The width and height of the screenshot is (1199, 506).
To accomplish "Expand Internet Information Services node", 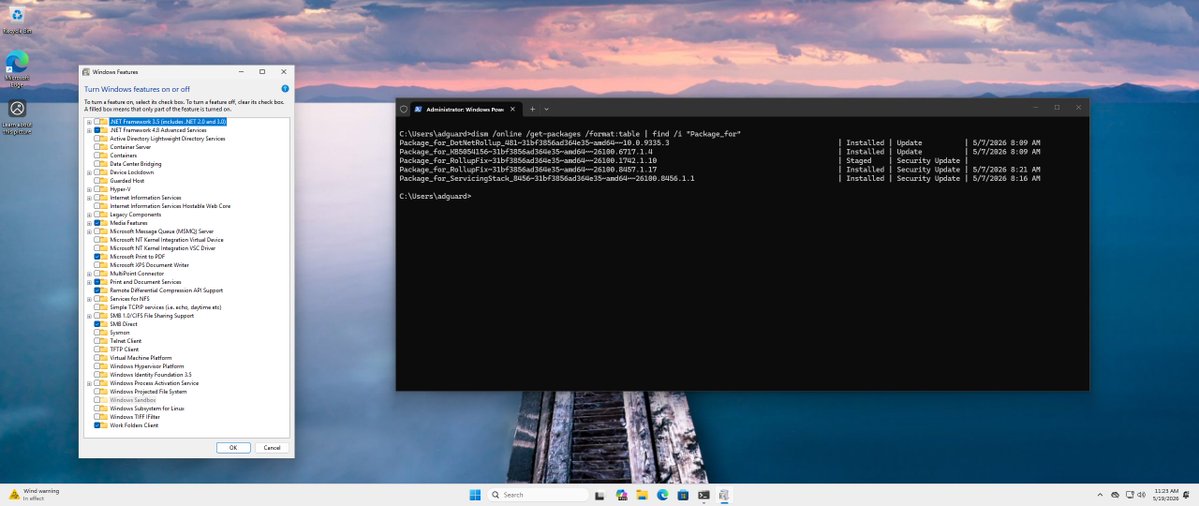I will pyautogui.click(x=89, y=197).
